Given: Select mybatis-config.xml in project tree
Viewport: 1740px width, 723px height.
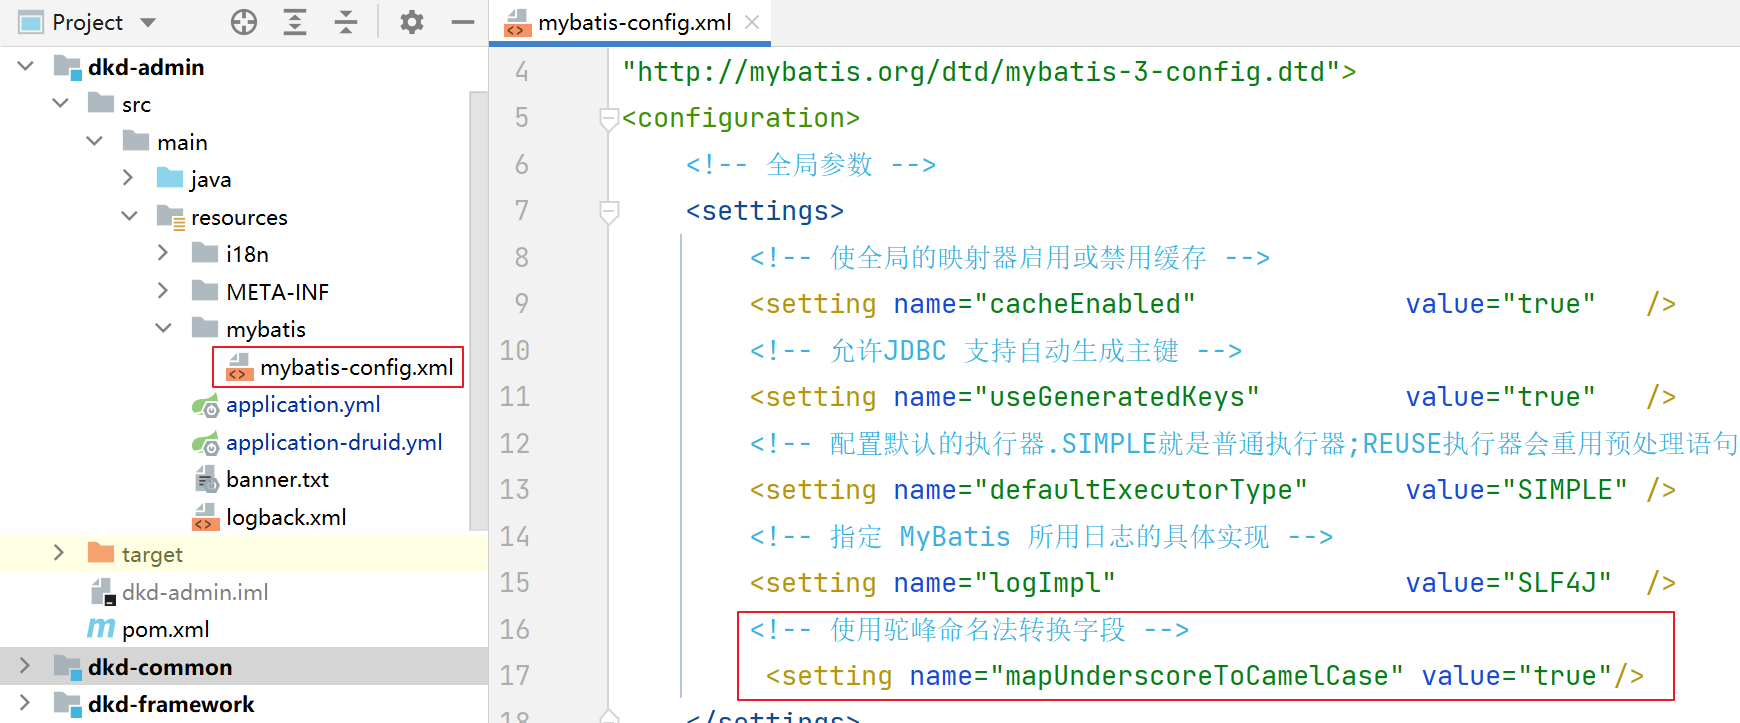Looking at the screenshot, I should 356,368.
